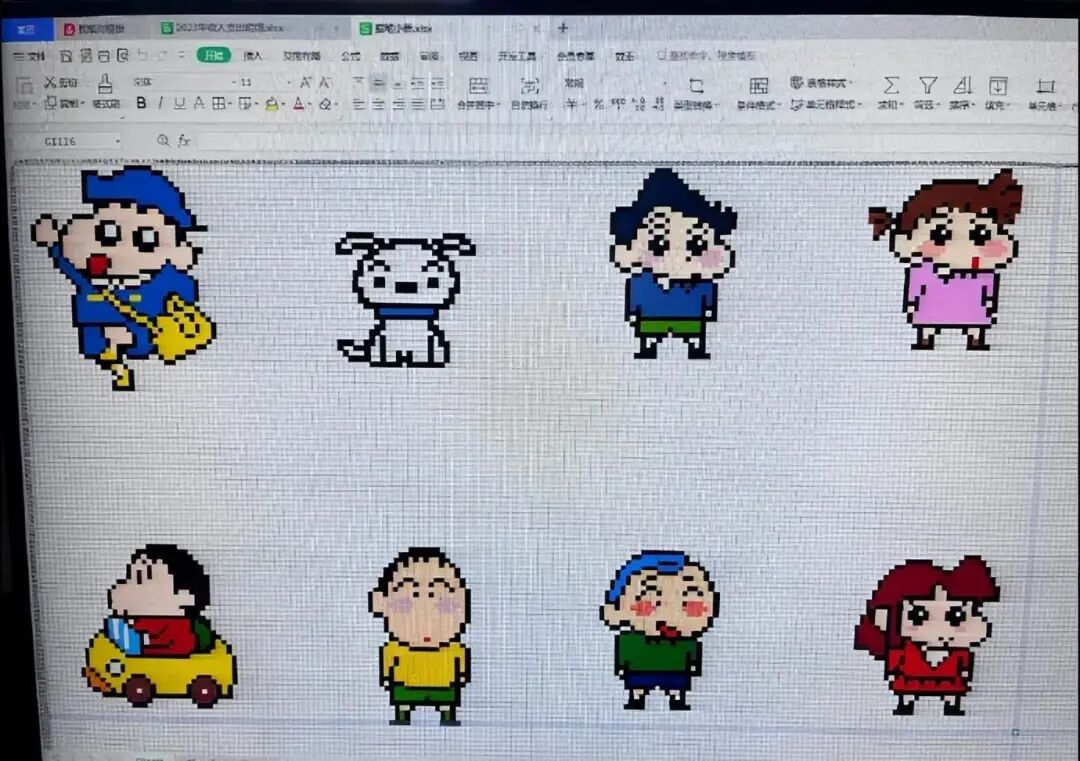Image resolution: width=1080 pixels, height=761 pixels.
Task: Click the increase font size A icon
Action: [305, 83]
